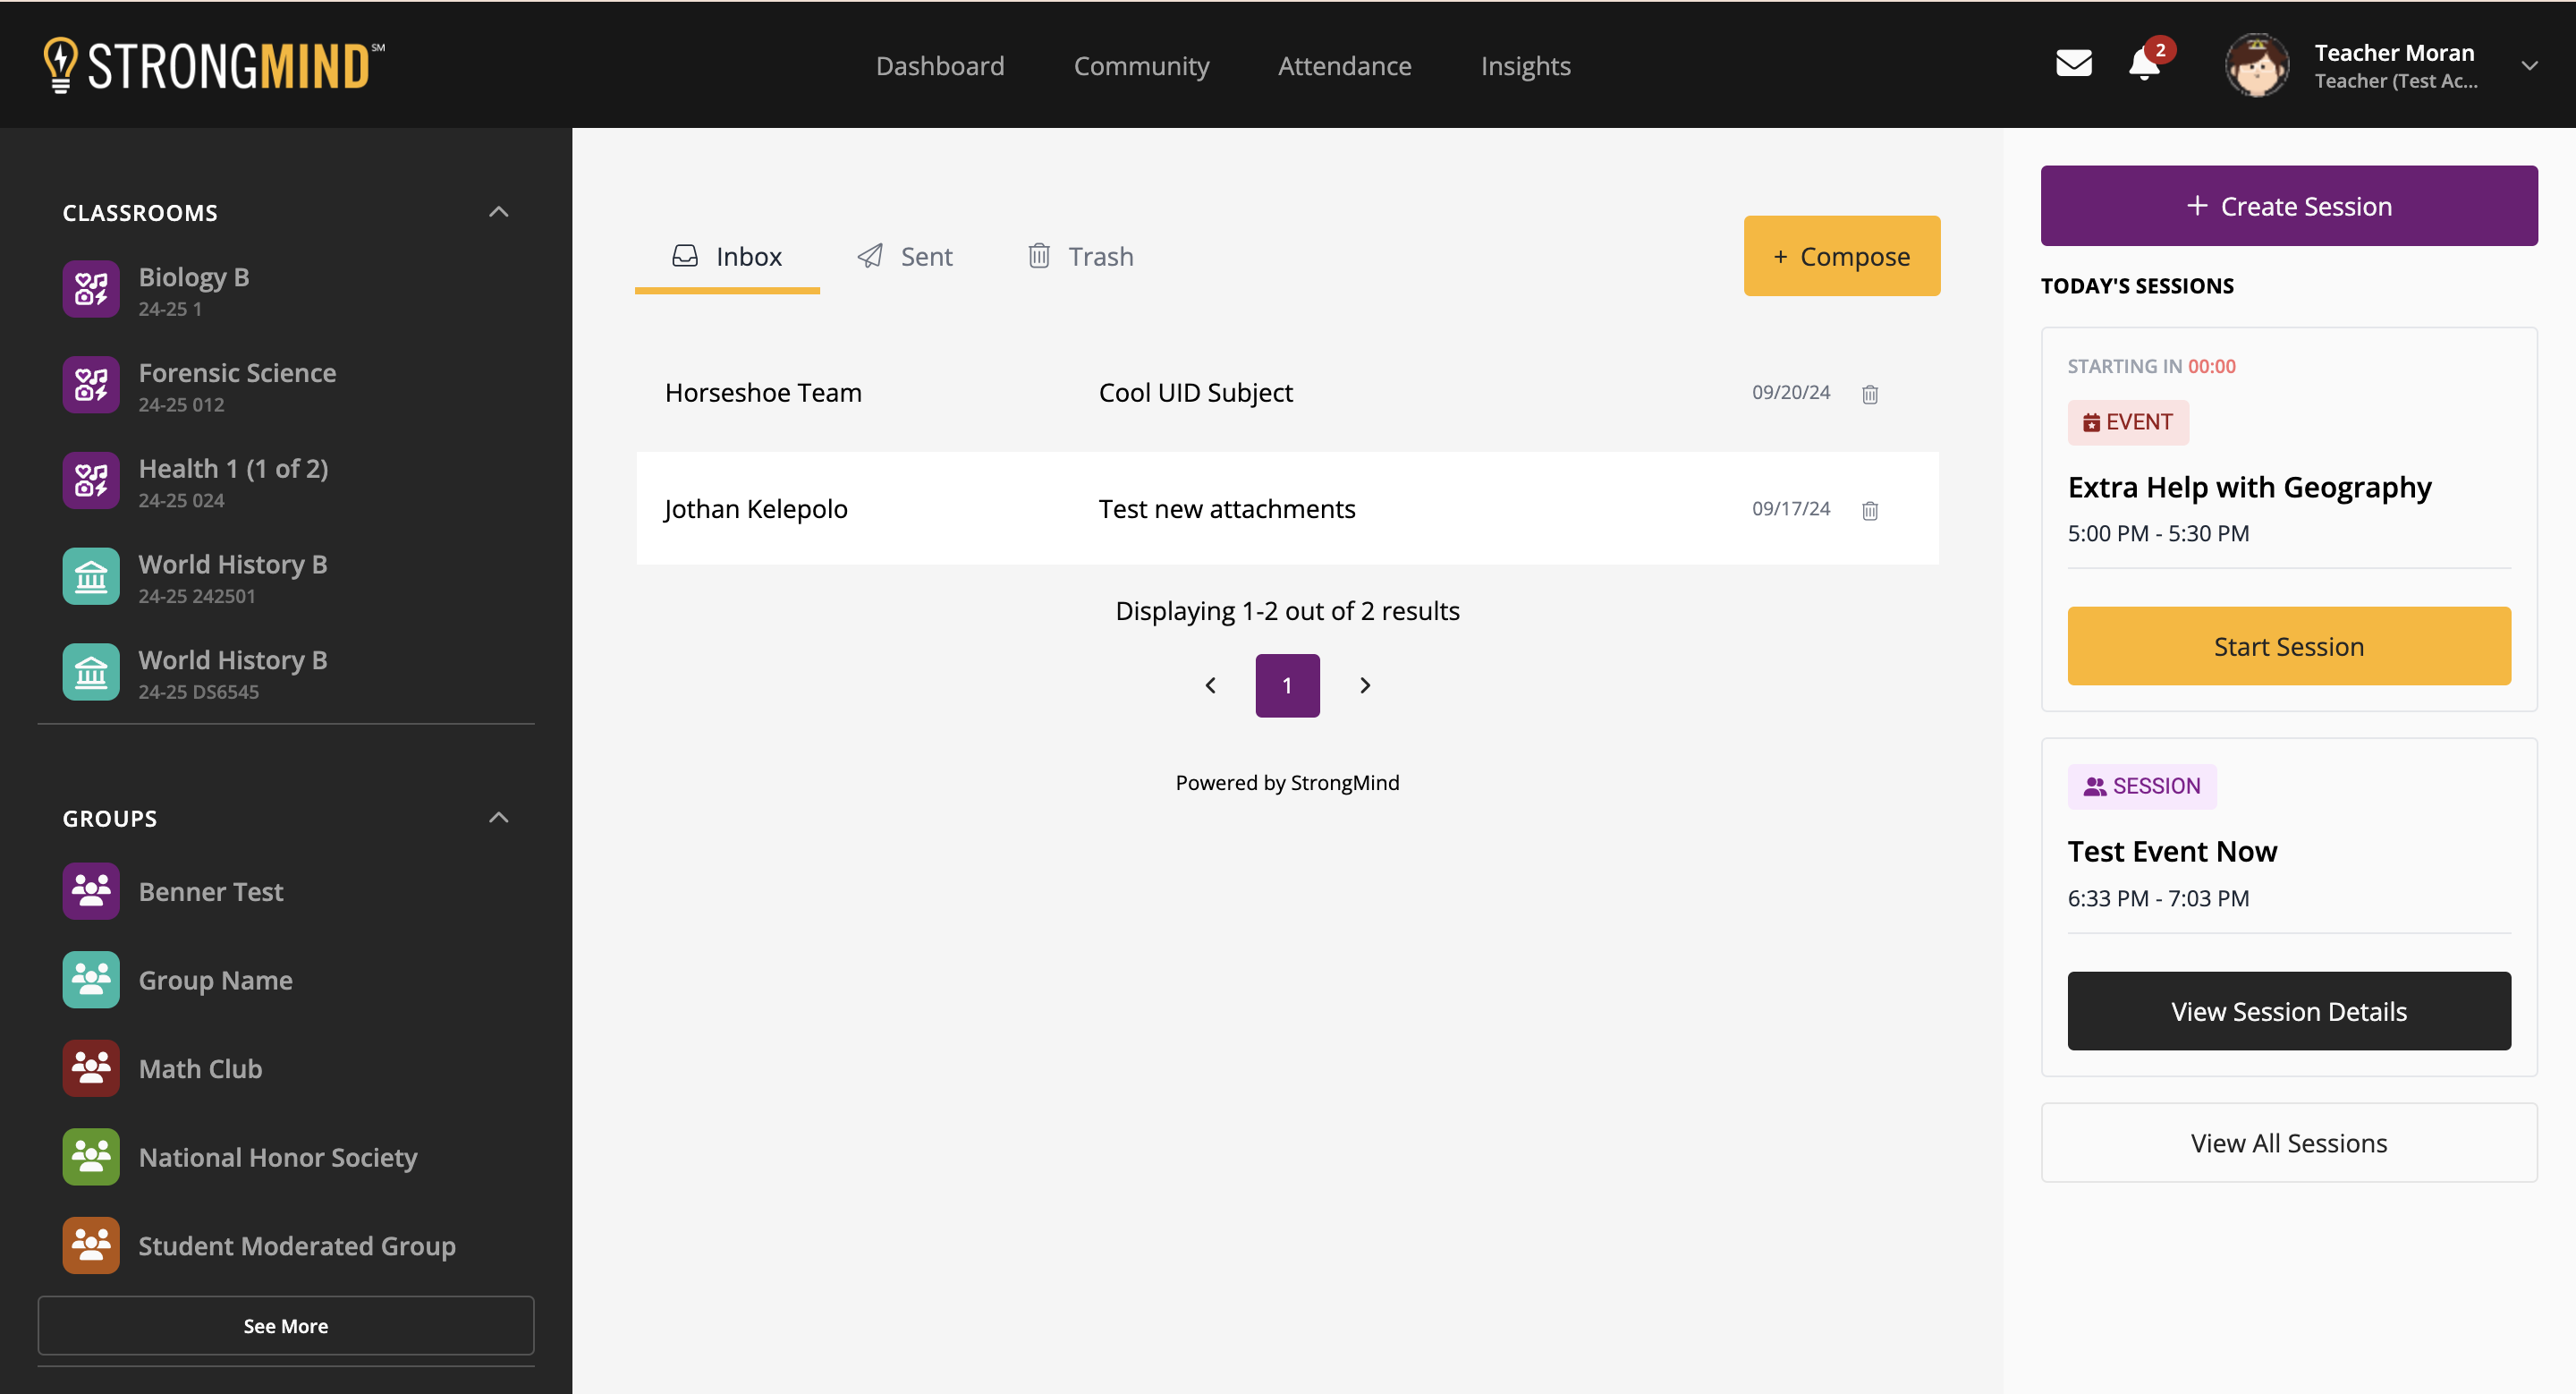The width and height of the screenshot is (2576, 1394).
Task: Open the Test new attachments message
Action: click(x=1226, y=509)
